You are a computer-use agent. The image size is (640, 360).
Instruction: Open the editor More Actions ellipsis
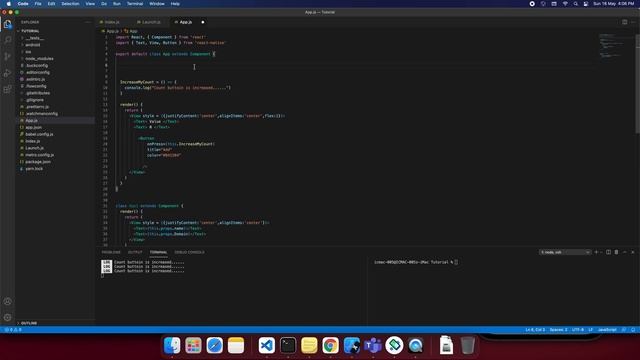(633, 22)
